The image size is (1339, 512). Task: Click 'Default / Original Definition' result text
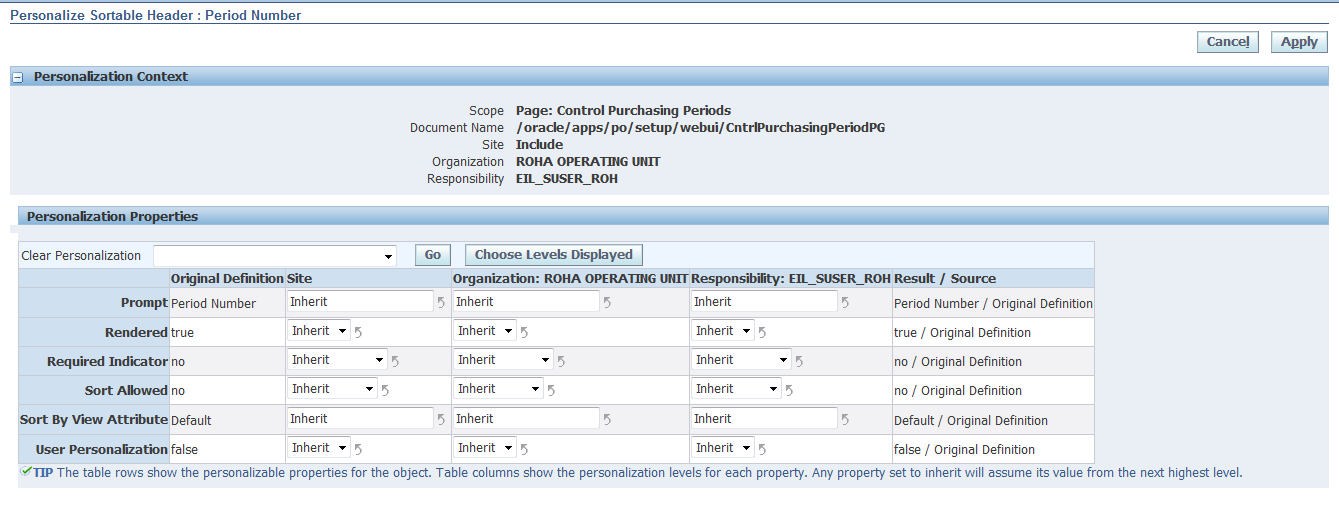[971, 420]
